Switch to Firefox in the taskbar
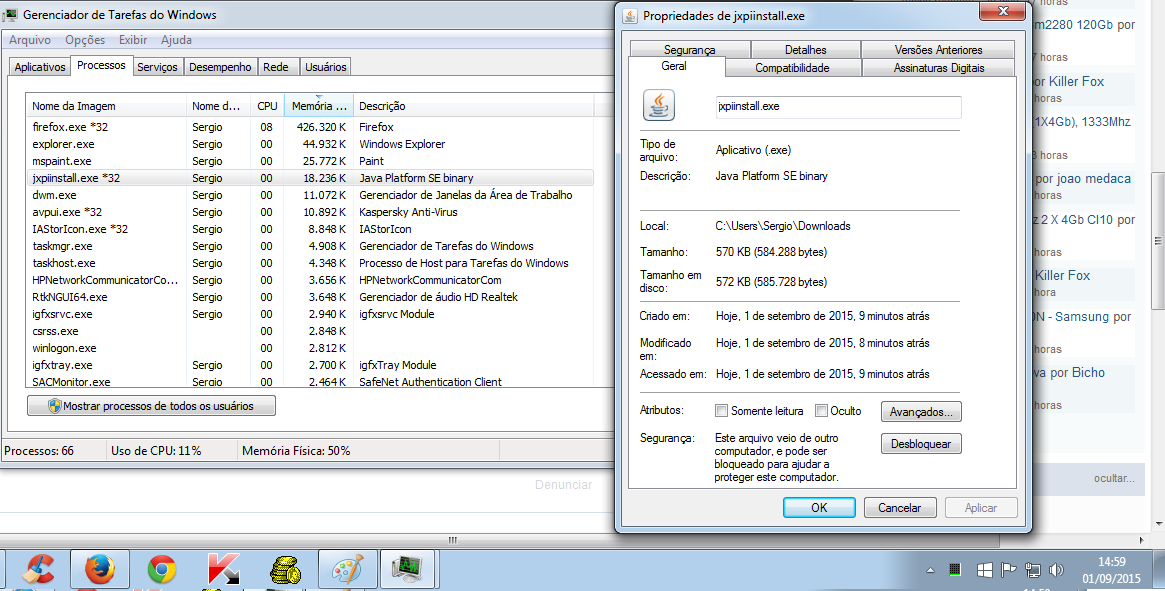Image resolution: width=1165 pixels, height=591 pixels. tap(100, 570)
